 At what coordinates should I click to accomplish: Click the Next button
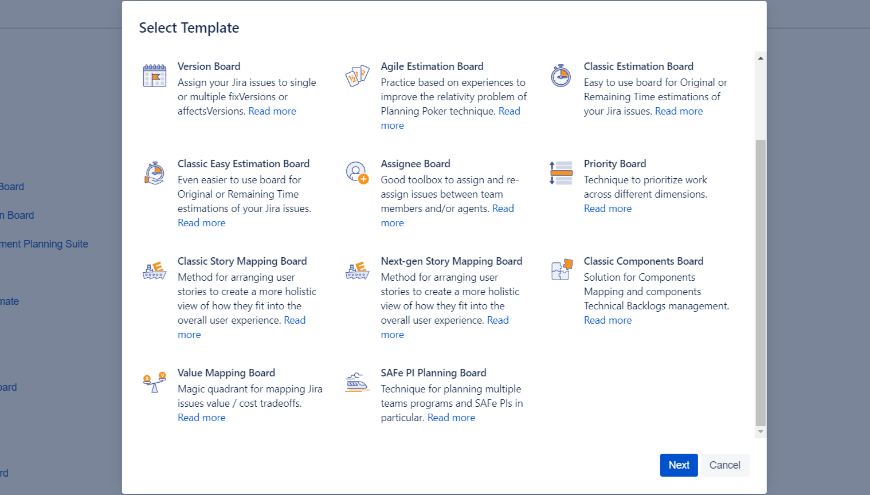pyautogui.click(x=679, y=465)
